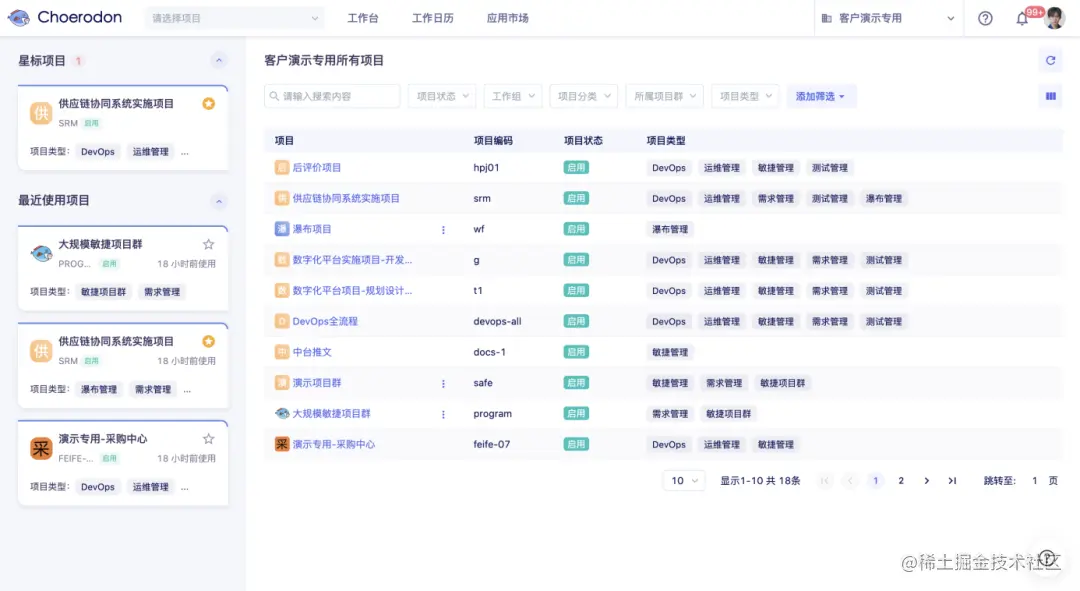Expand the … tags on starred project card
Viewport: 1080px width, 591px height.
coord(185,152)
